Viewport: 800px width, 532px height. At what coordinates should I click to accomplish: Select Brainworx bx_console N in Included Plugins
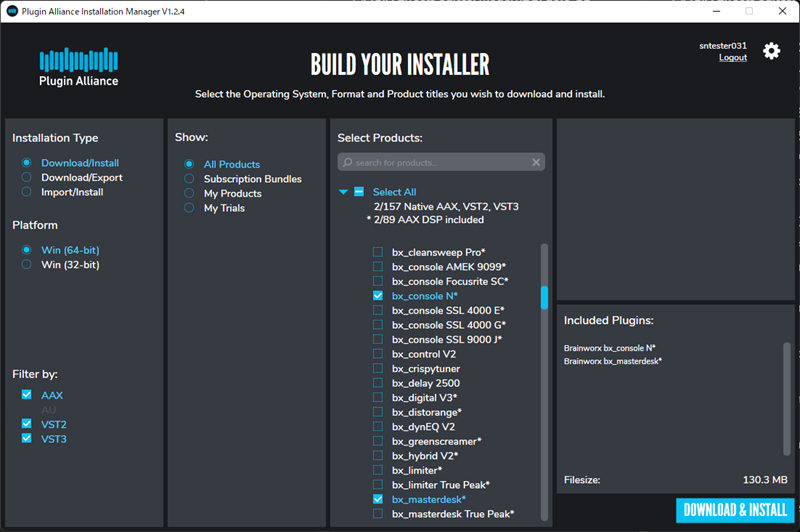click(x=610, y=348)
